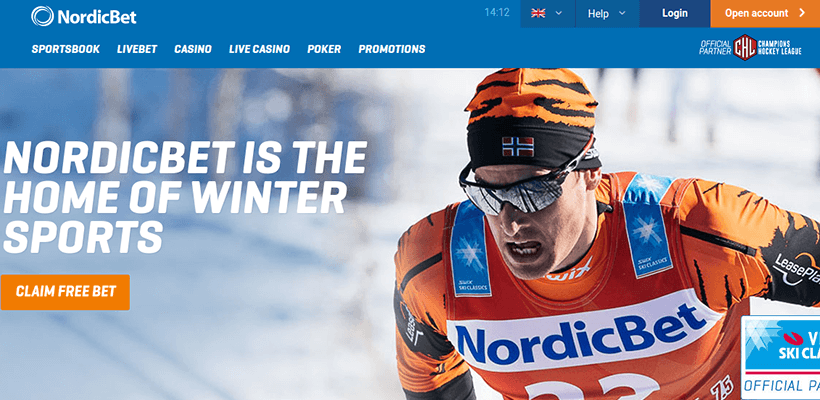Click the Norwegian flag on skier's hat
The height and width of the screenshot is (400, 820).
point(518,146)
